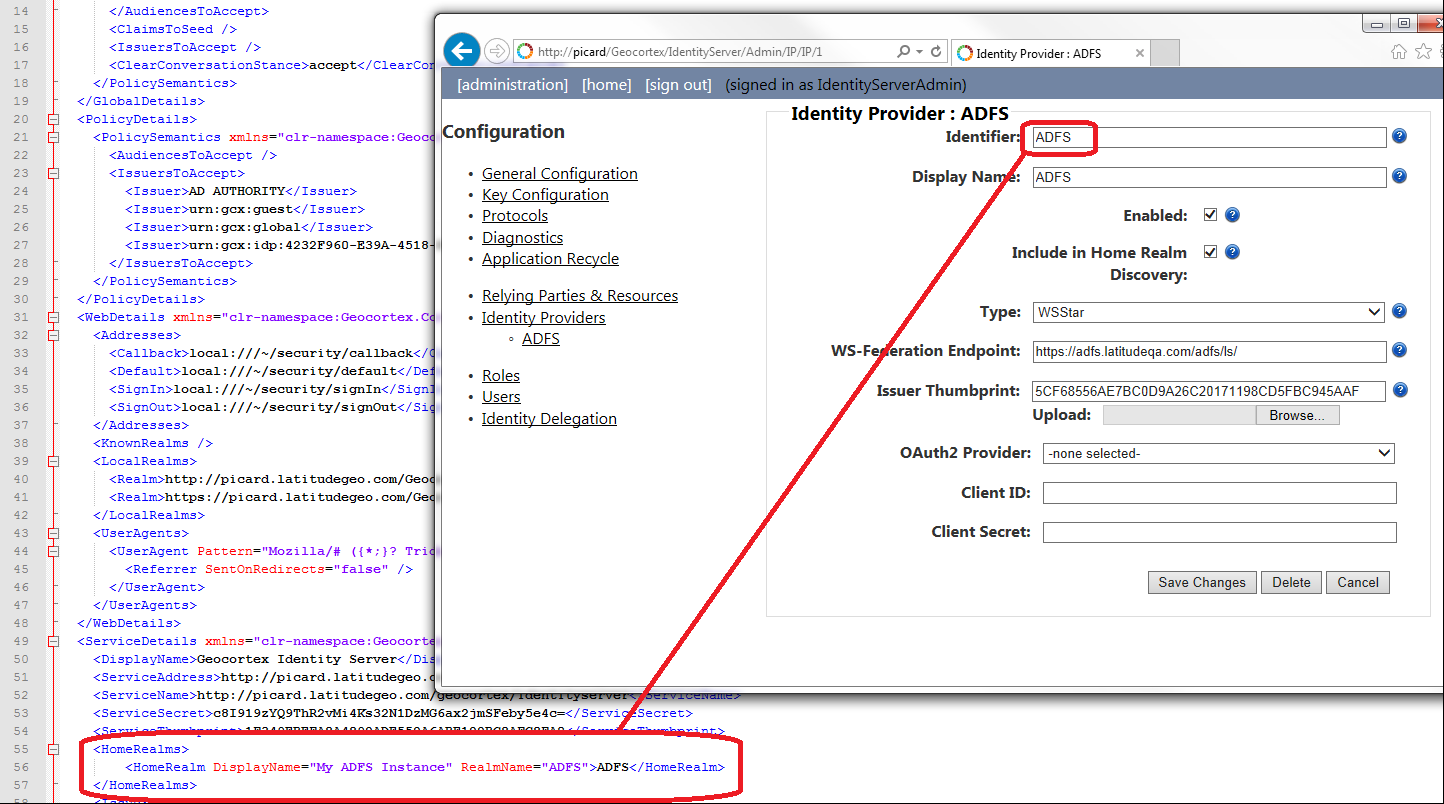Open a new tab next to the ADFS tab

pyautogui.click(x=1166, y=53)
